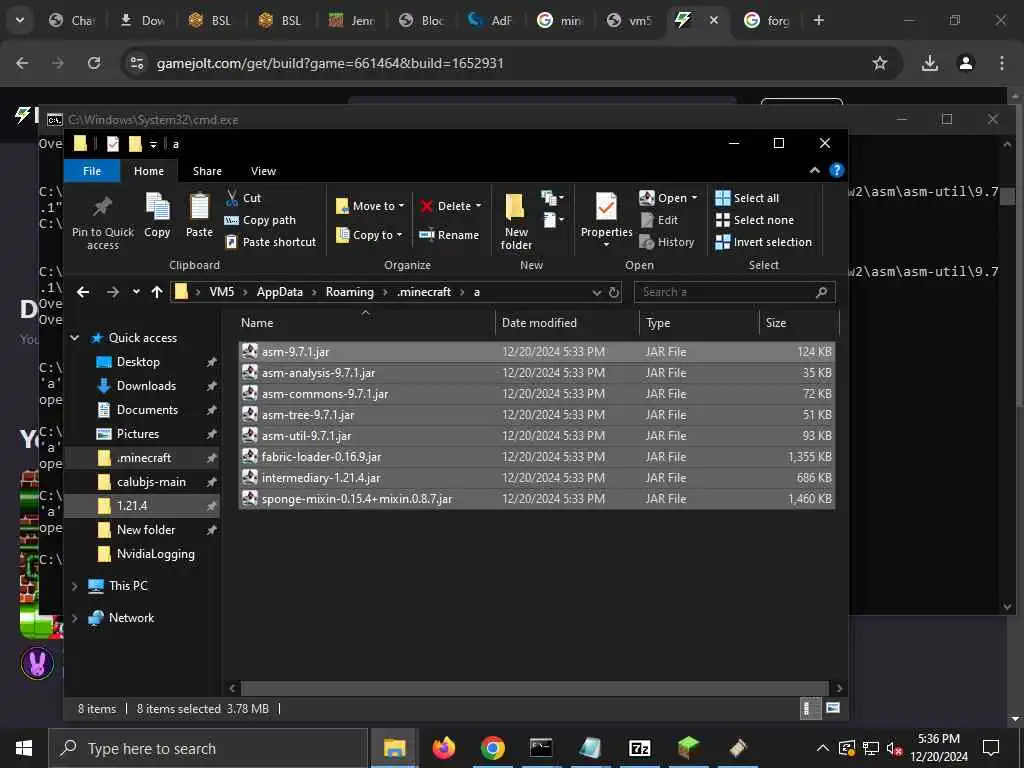
Task: Click the Search a input field
Action: pyautogui.click(x=734, y=292)
